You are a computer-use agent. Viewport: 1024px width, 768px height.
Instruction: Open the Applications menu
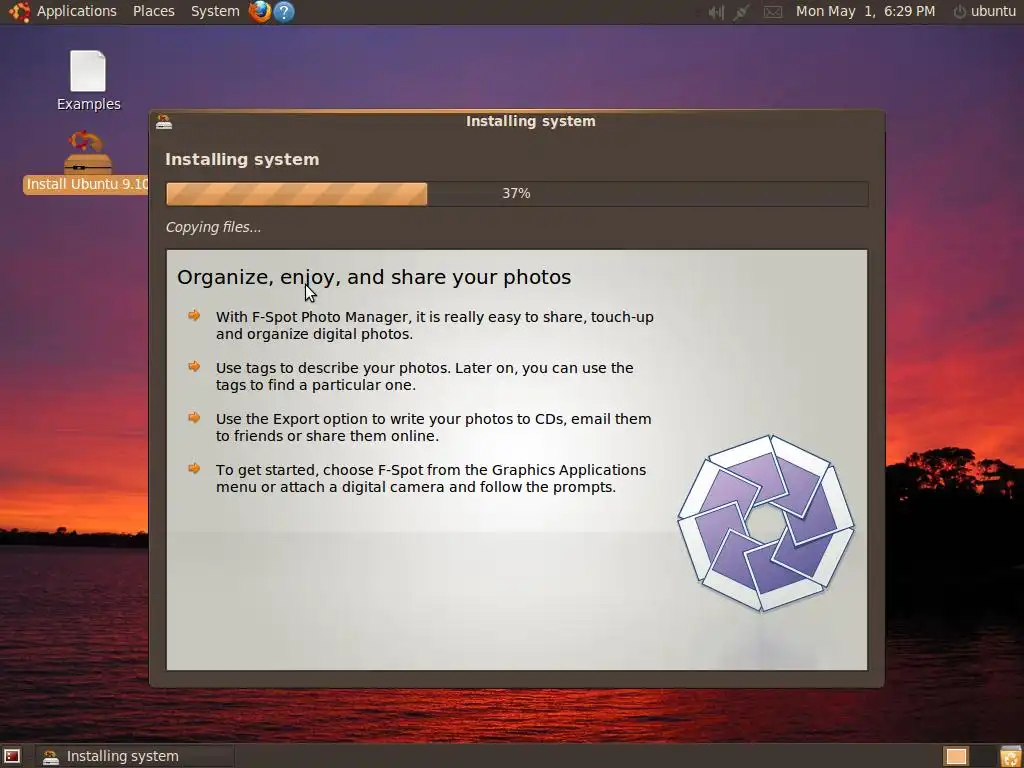(76, 11)
